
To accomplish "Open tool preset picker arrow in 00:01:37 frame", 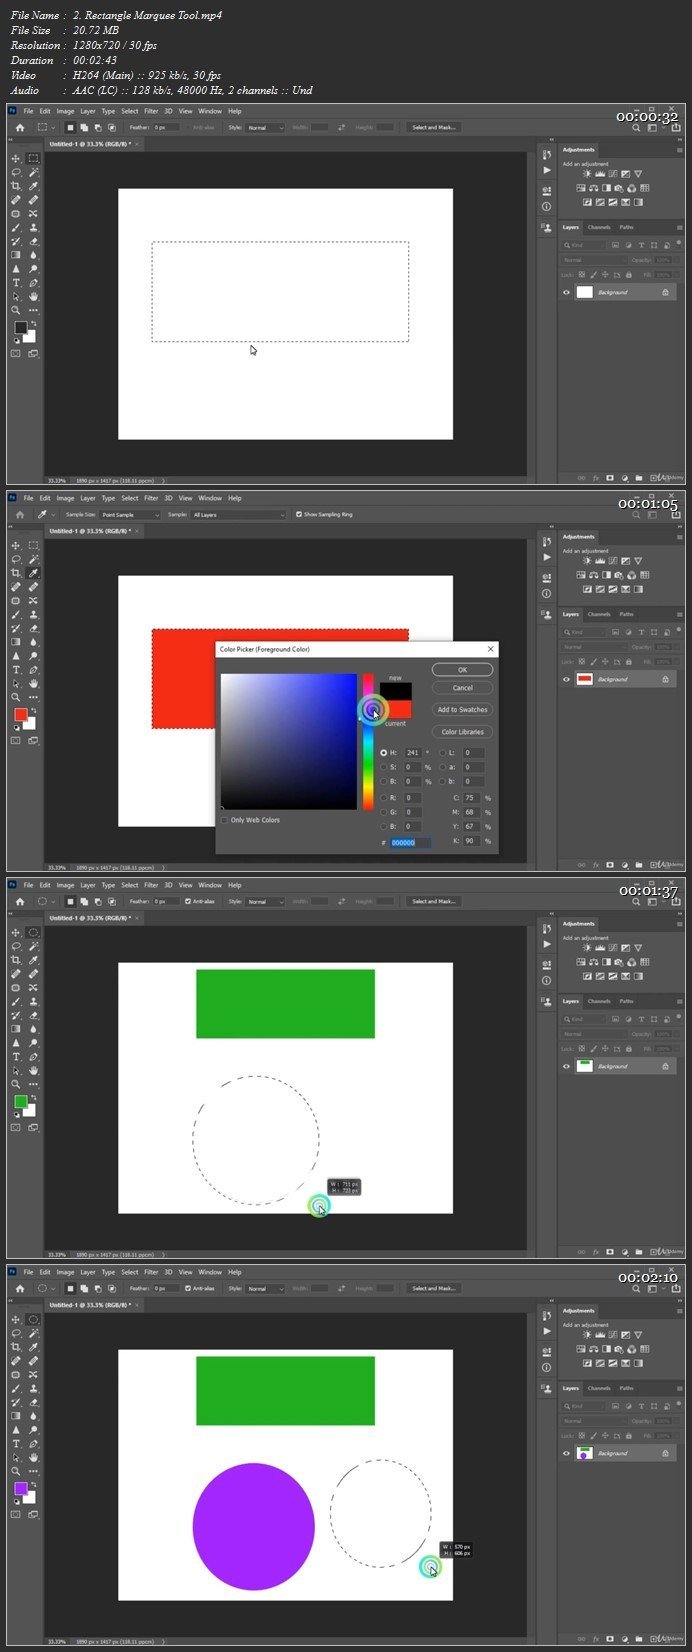I will point(53,901).
